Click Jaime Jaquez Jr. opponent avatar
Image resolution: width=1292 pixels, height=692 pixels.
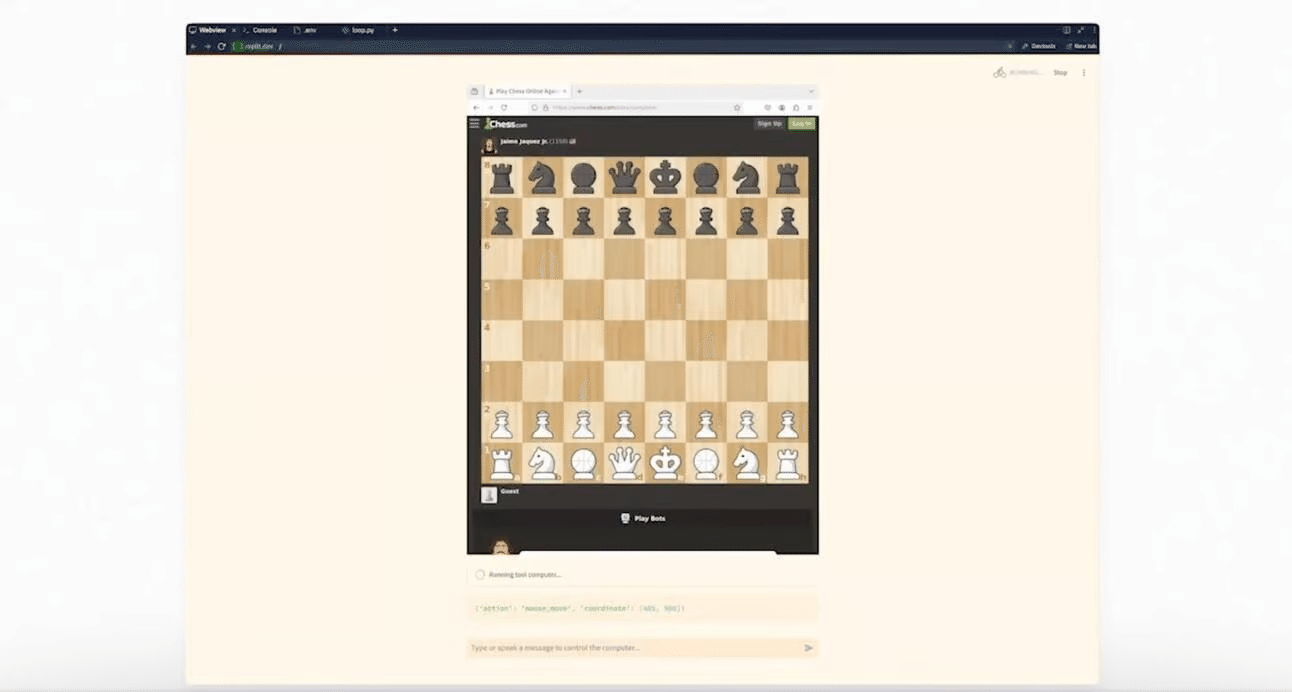(x=489, y=144)
